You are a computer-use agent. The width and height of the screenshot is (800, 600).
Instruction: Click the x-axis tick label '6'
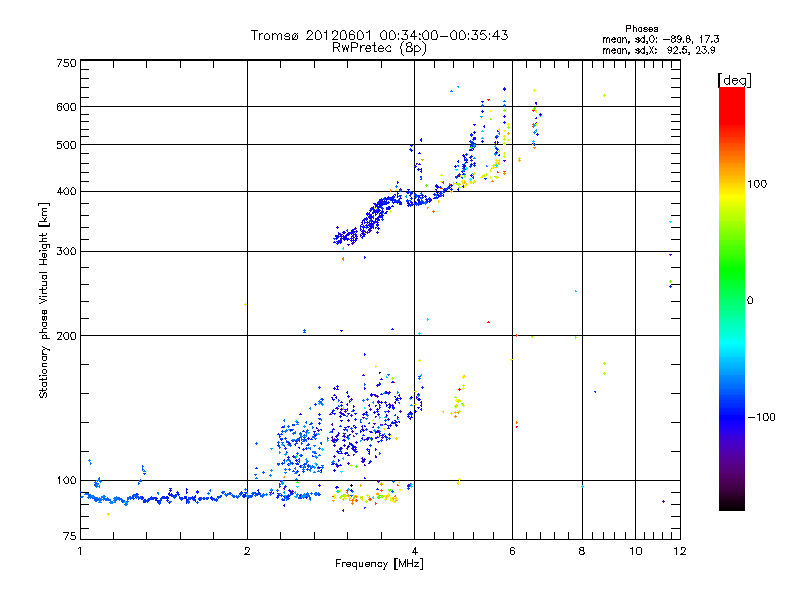[512, 551]
